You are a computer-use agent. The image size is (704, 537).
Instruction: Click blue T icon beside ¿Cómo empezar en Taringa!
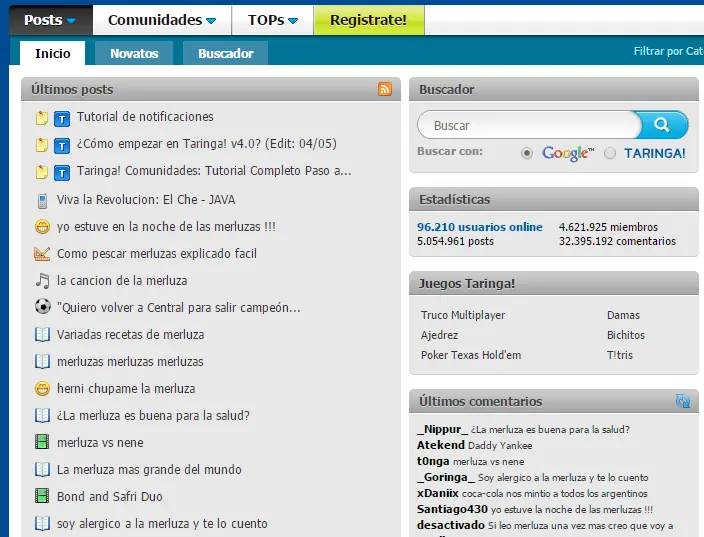pyautogui.click(x=62, y=146)
